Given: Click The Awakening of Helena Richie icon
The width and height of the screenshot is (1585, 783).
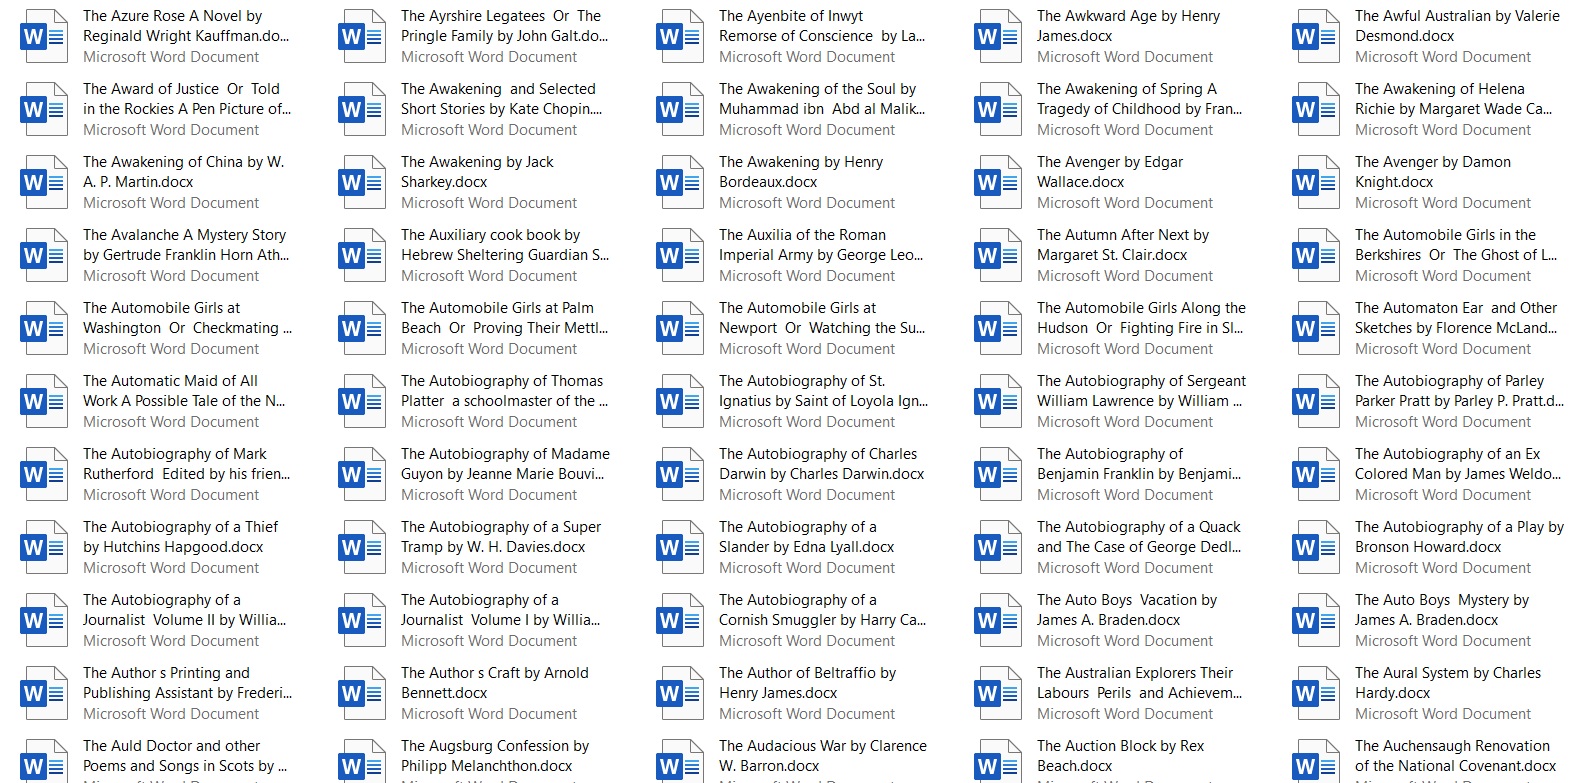Looking at the screenshot, I should click(1315, 110).
